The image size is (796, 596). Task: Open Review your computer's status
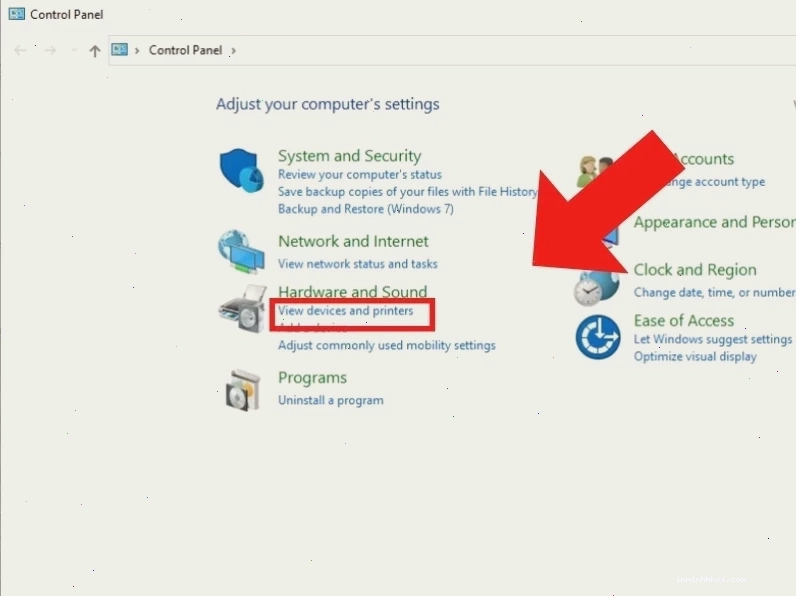coord(359,175)
